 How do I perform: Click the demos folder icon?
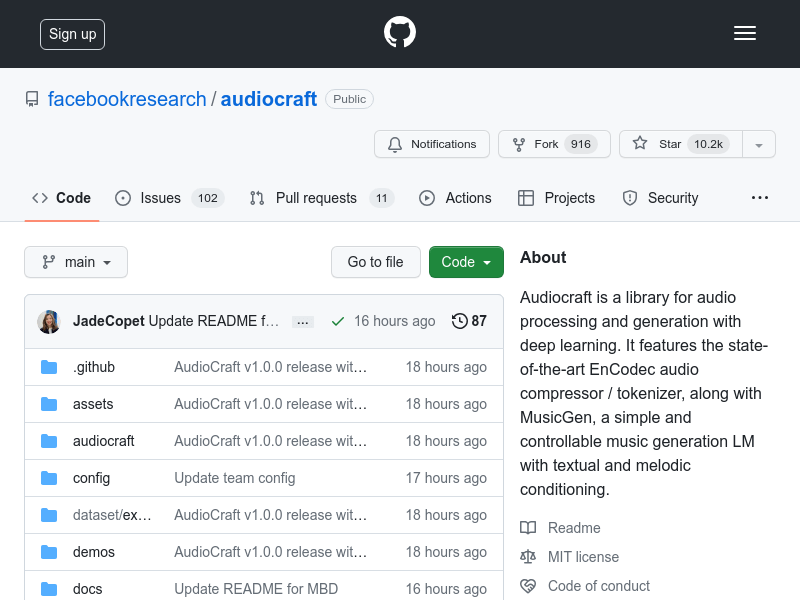click(x=49, y=552)
